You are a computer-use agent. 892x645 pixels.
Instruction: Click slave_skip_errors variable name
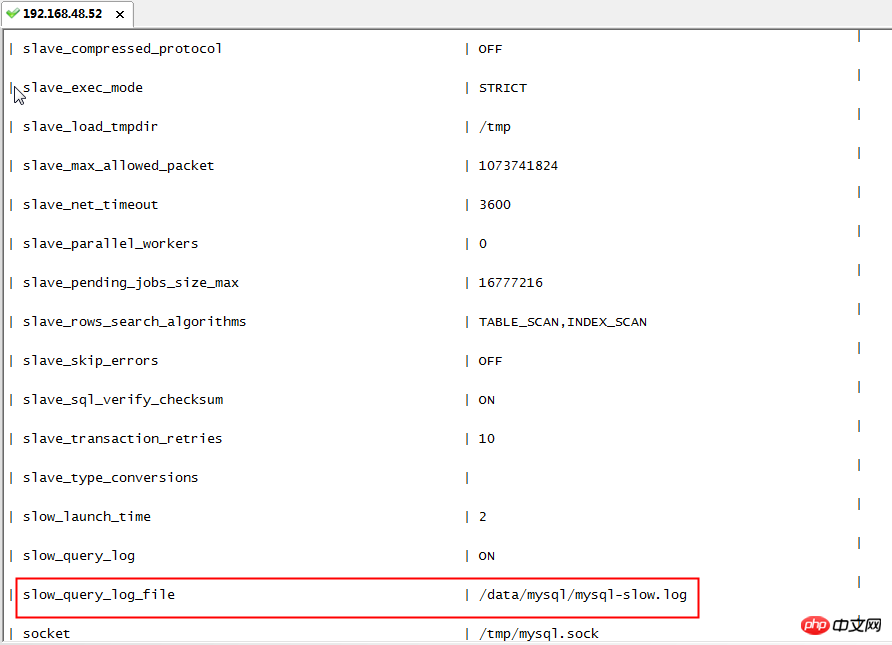click(x=90, y=361)
